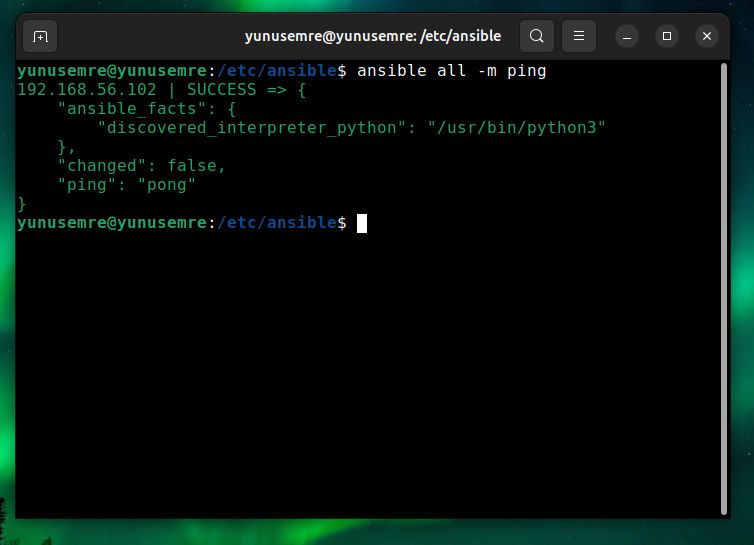
Task: Click the empty black terminal area
Action: (x=370, y=380)
